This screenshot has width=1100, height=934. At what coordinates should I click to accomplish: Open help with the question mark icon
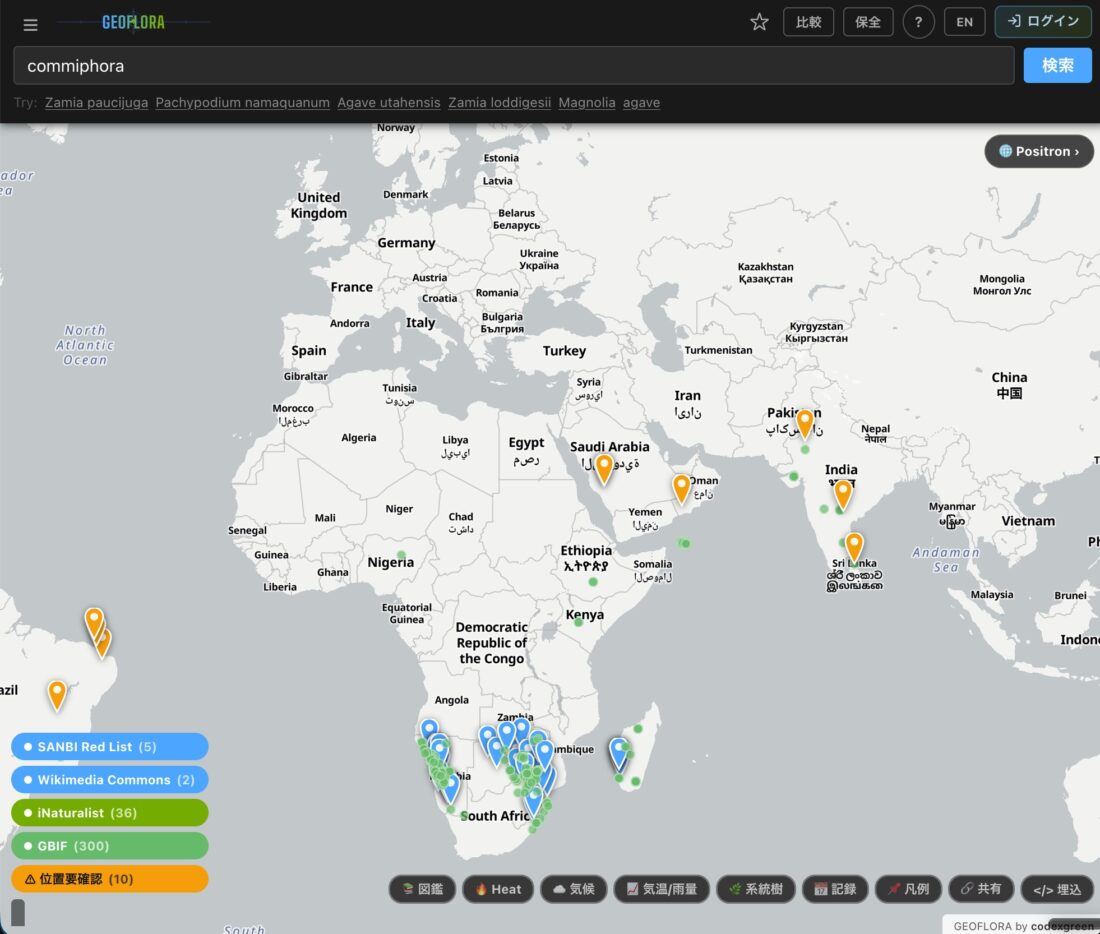click(918, 22)
